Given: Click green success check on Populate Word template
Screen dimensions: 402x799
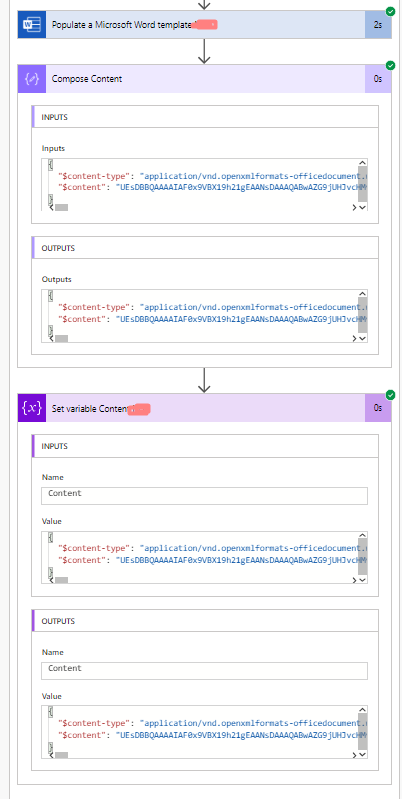Looking at the screenshot, I should pyautogui.click(x=390, y=11).
